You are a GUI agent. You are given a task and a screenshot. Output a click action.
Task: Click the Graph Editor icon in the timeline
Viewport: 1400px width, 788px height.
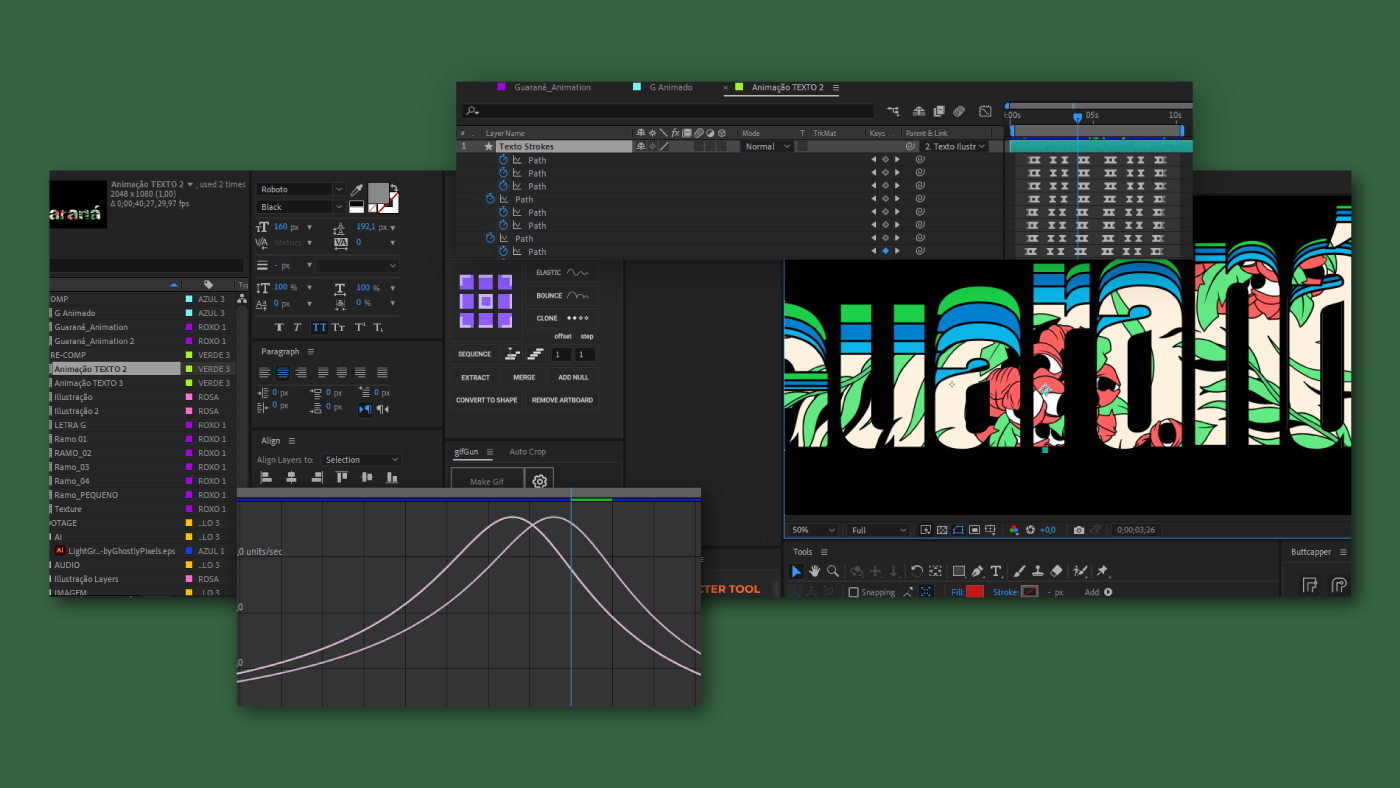tap(985, 111)
